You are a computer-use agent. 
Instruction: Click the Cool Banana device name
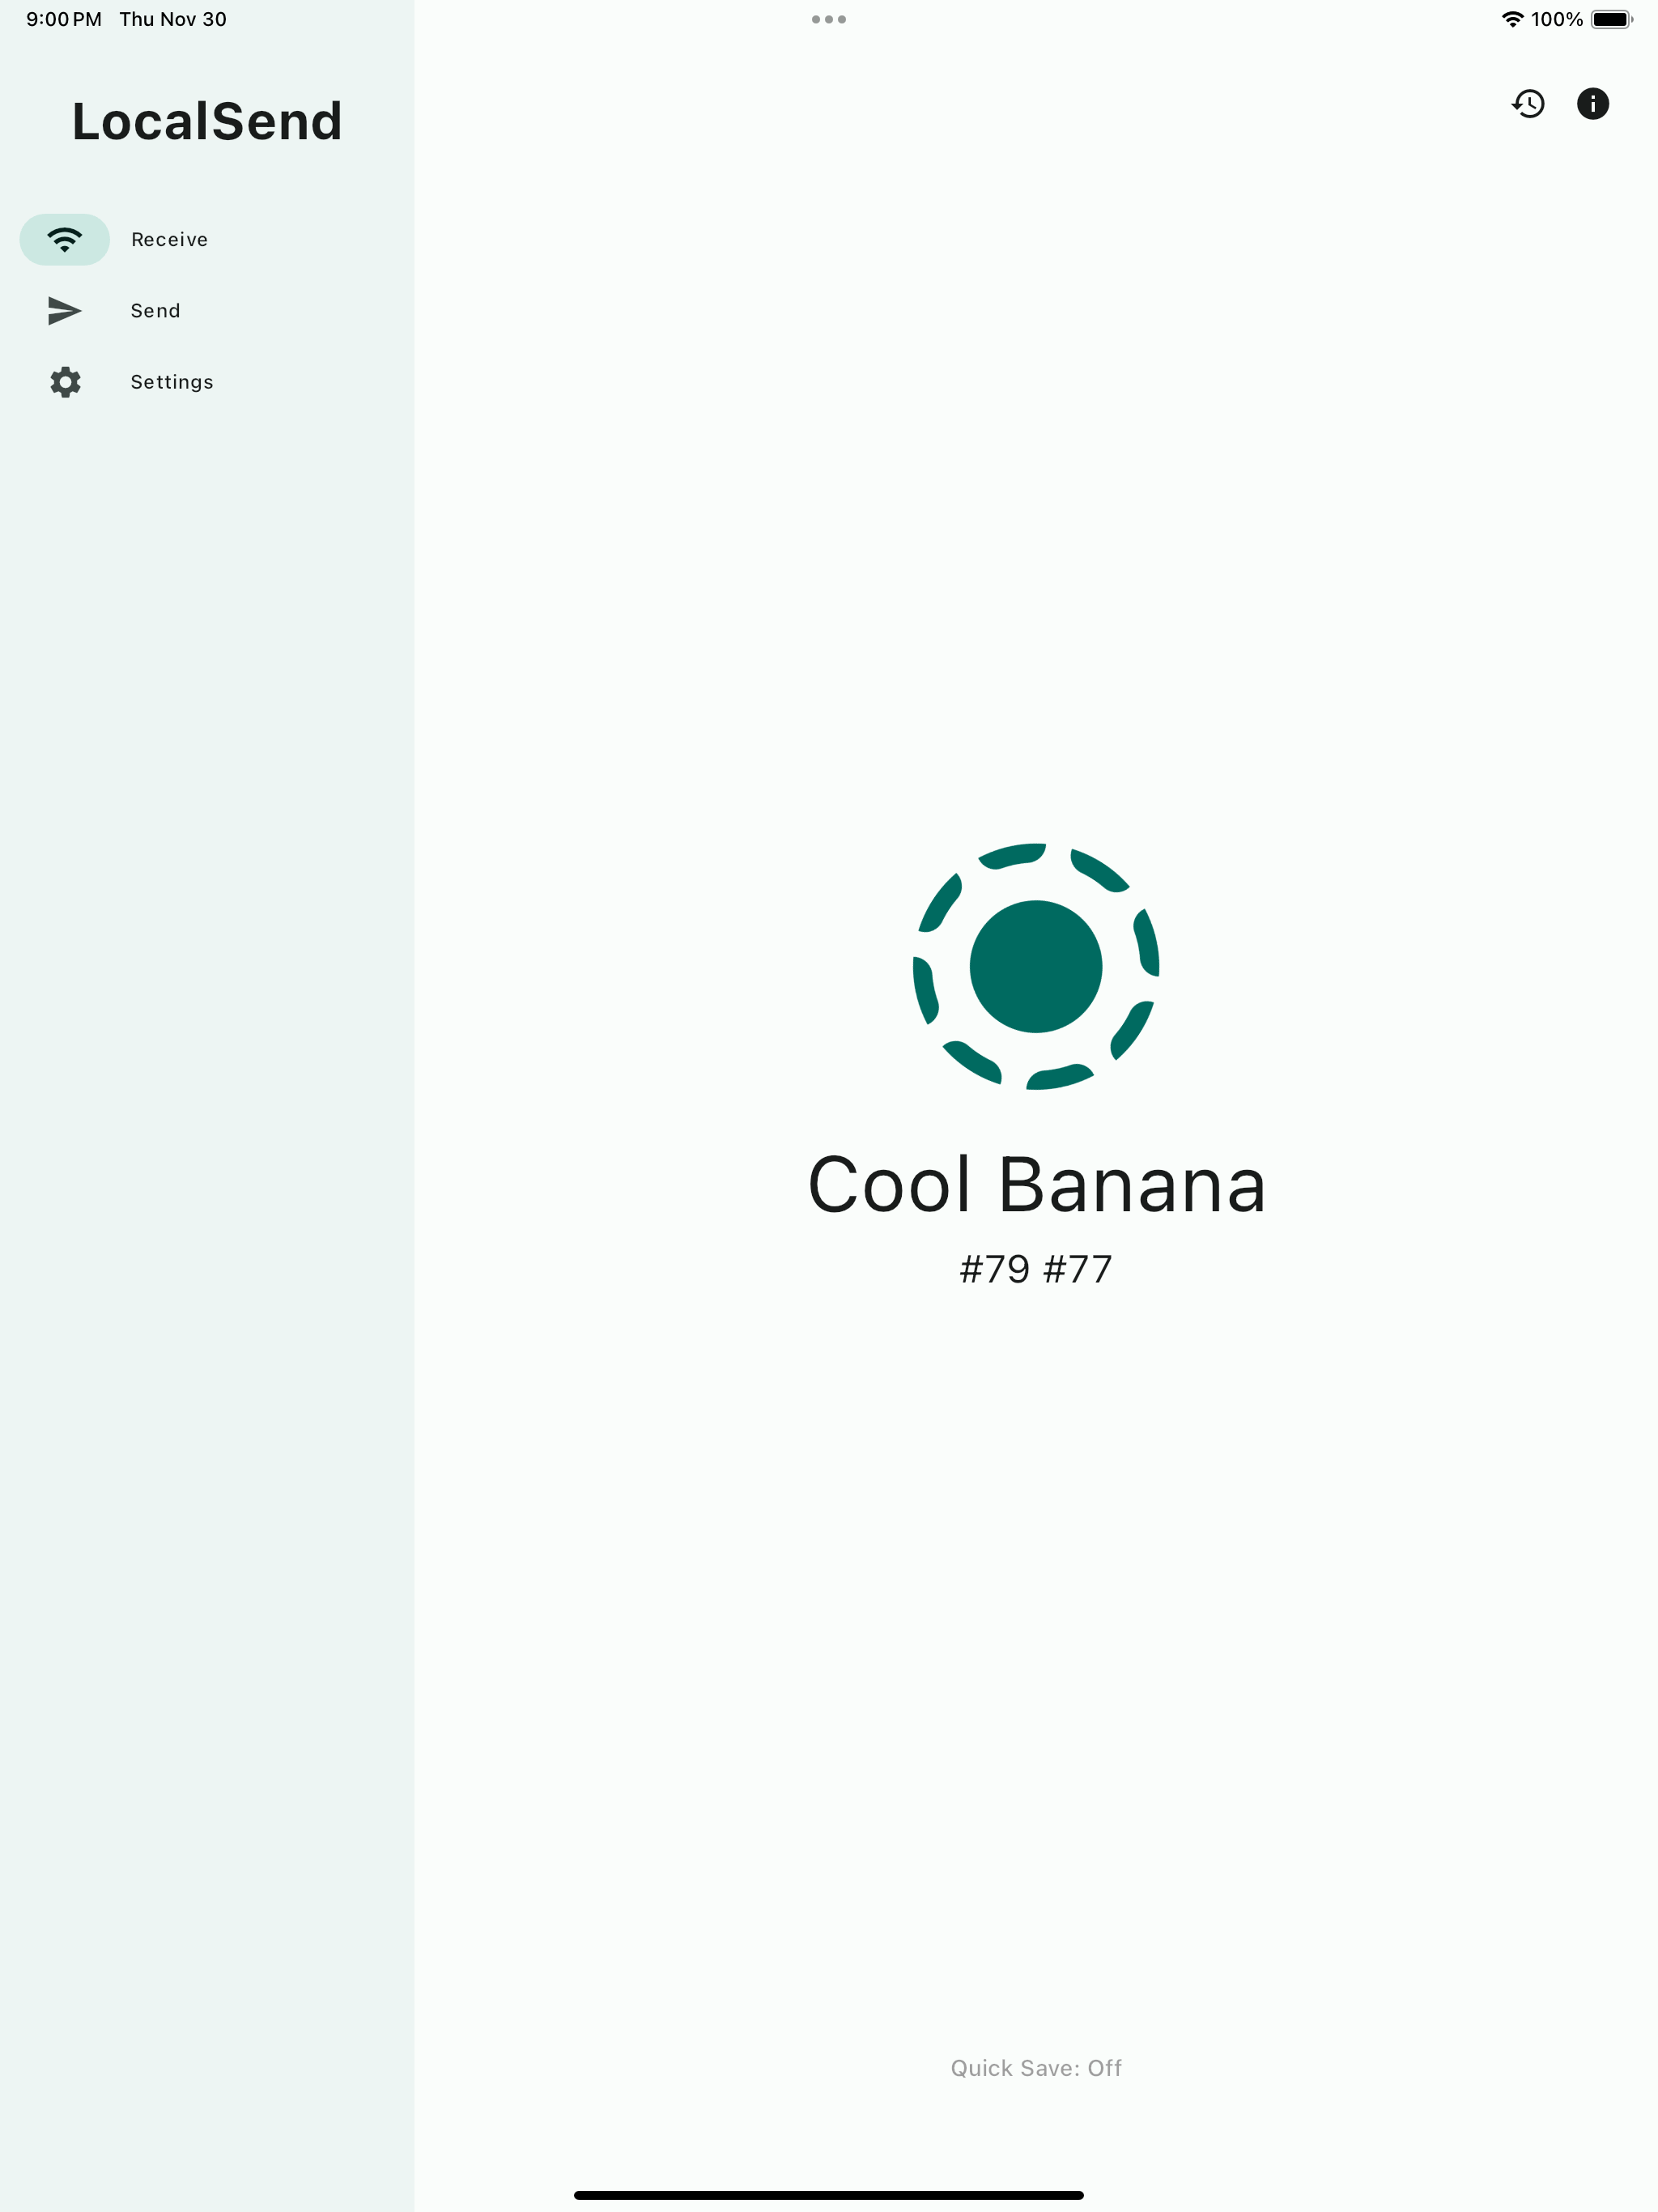tap(1037, 1184)
